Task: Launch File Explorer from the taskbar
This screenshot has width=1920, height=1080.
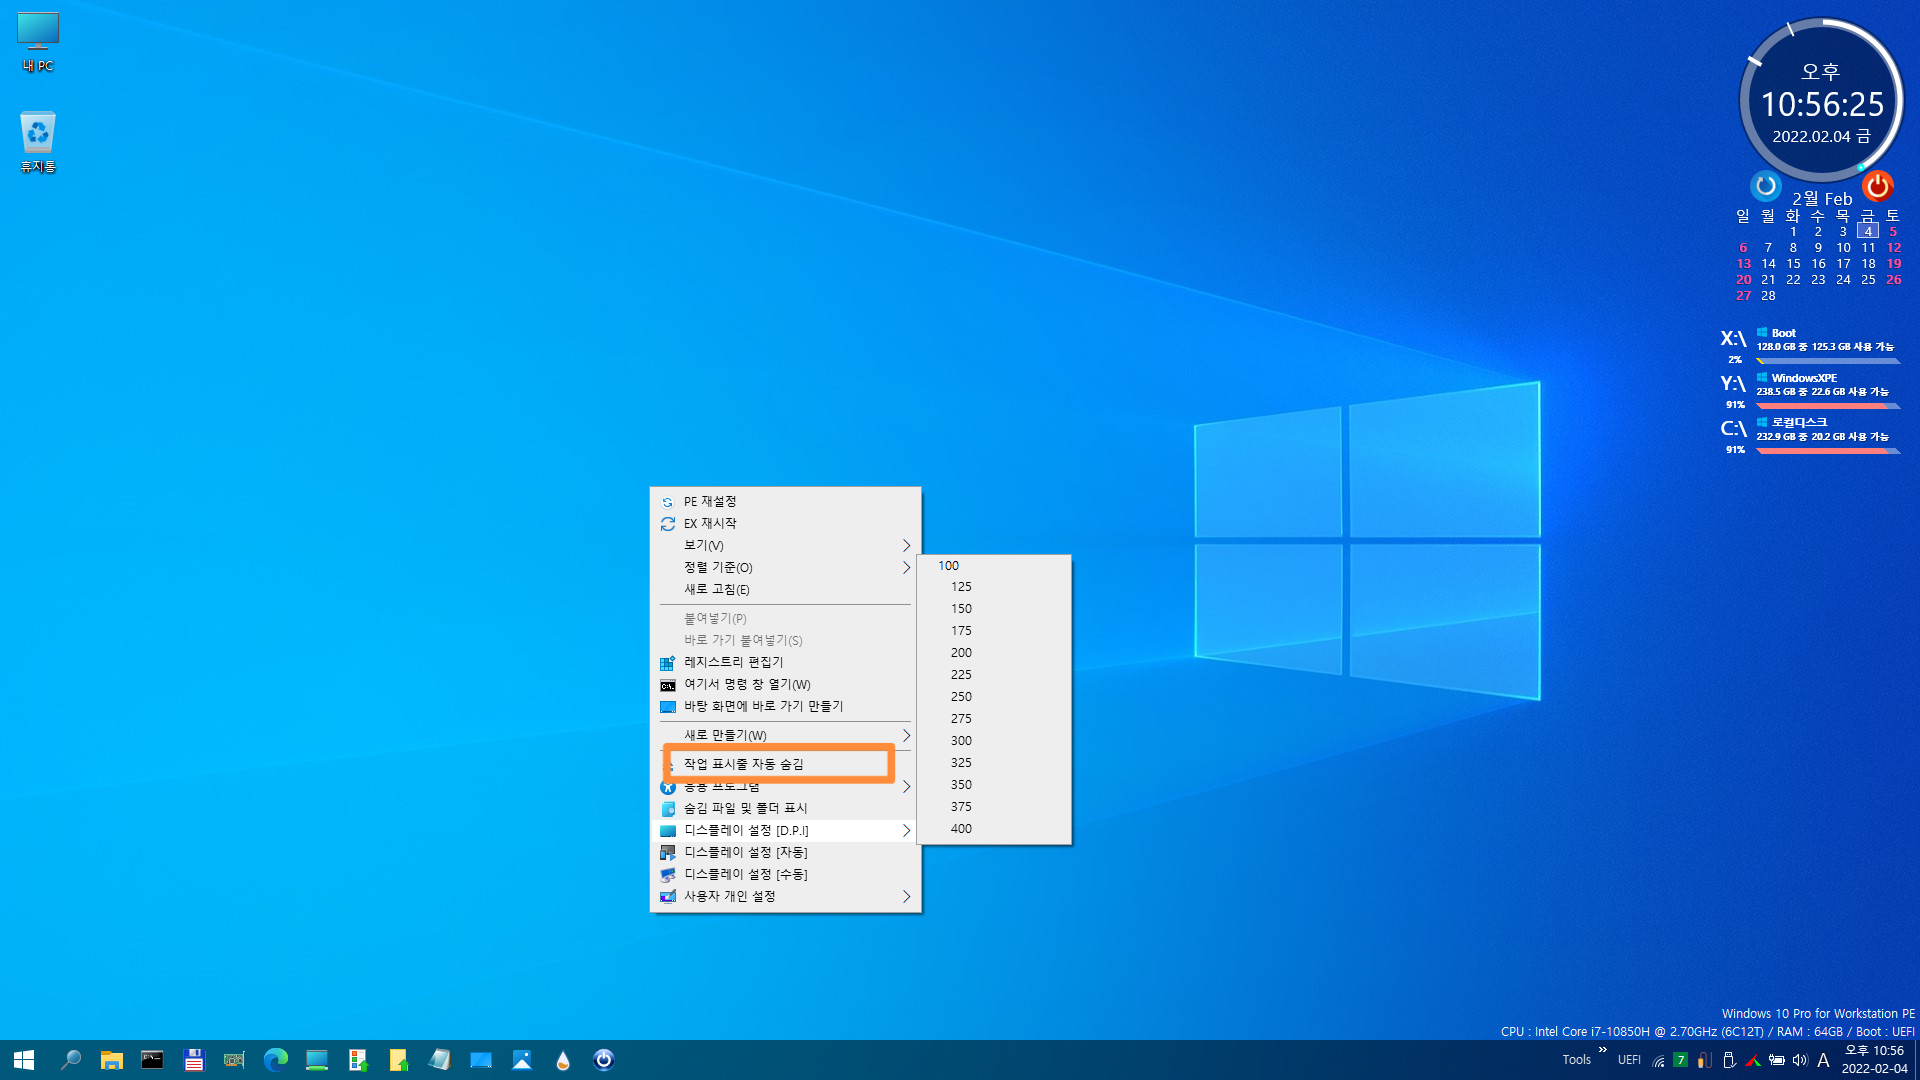Action: click(111, 1060)
